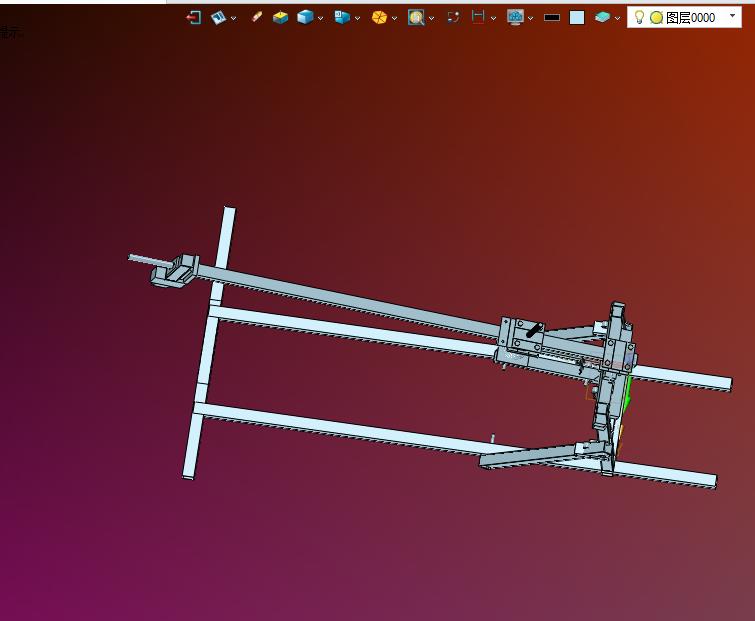The height and width of the screenshot is (621, 755).
Task: Click the red exit arrow icon
Action: [x=194, y=18]
